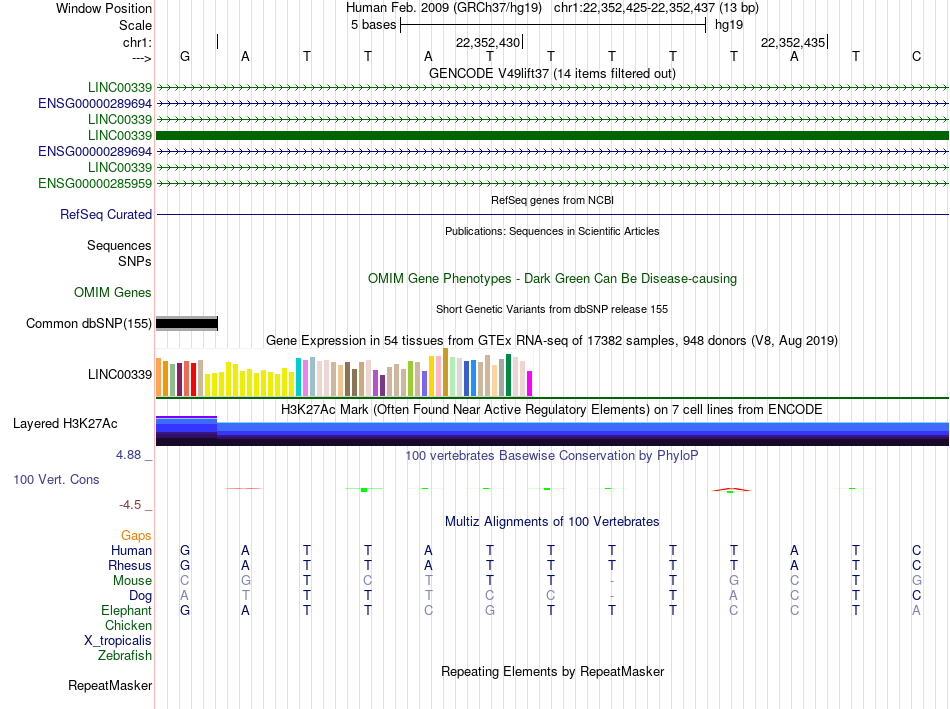Click the SNPs publications label

135,261
